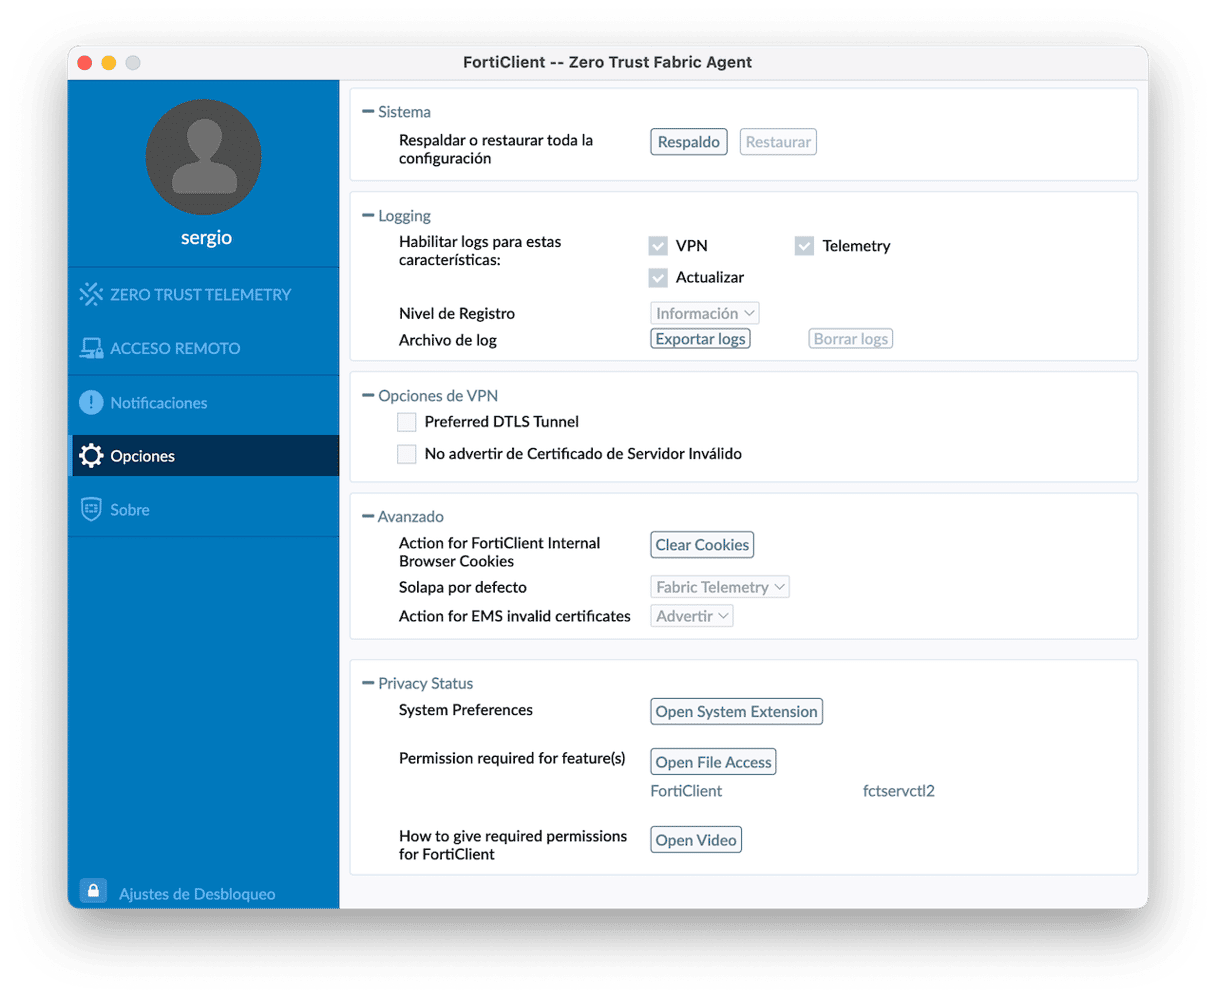Click the Zero Trust Telemetry sidebar icon
1216x998 pixels.
91,294
